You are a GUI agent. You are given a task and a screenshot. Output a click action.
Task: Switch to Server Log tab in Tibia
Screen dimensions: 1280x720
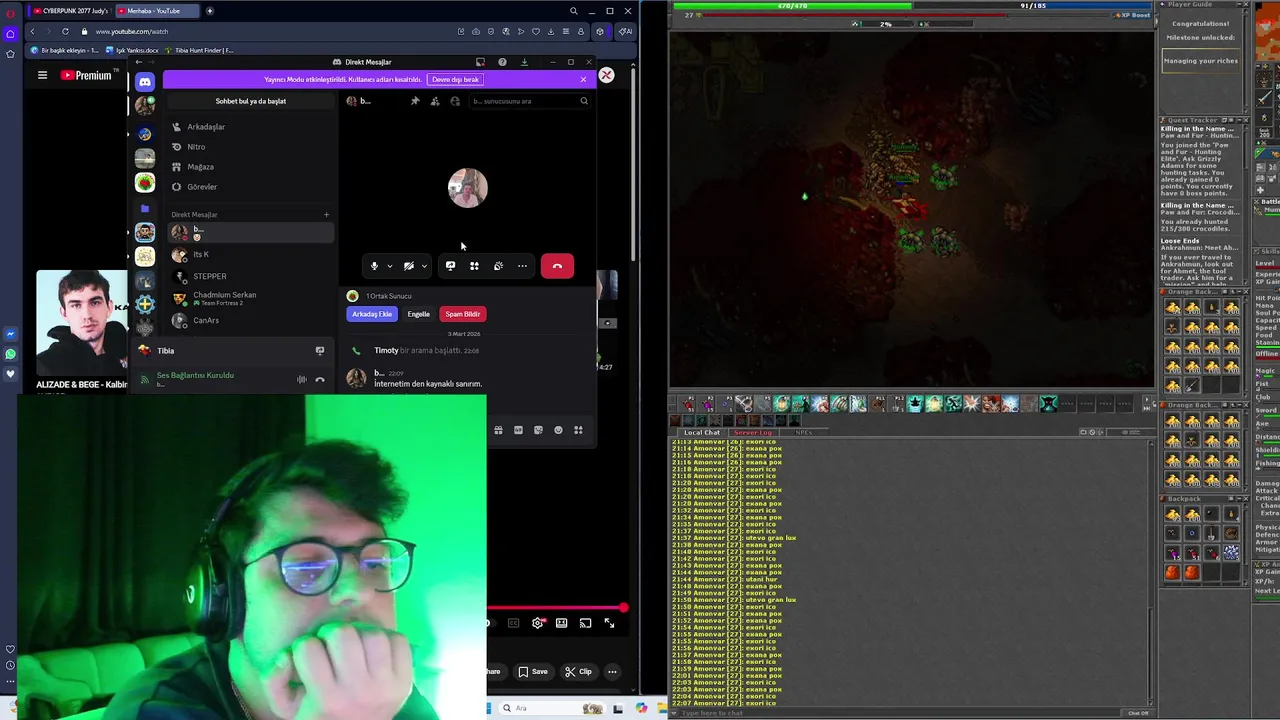752,432
